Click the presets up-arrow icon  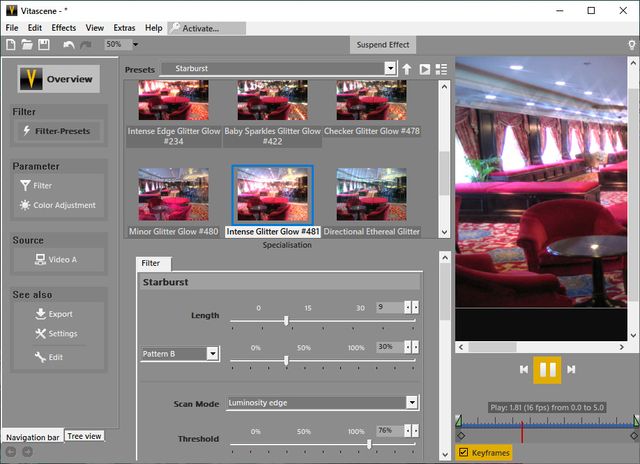point(407,69)
